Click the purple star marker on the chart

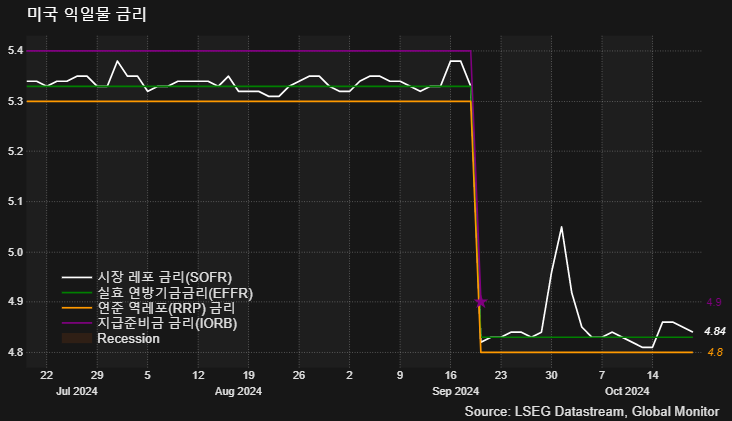click(x=481, y=301)
